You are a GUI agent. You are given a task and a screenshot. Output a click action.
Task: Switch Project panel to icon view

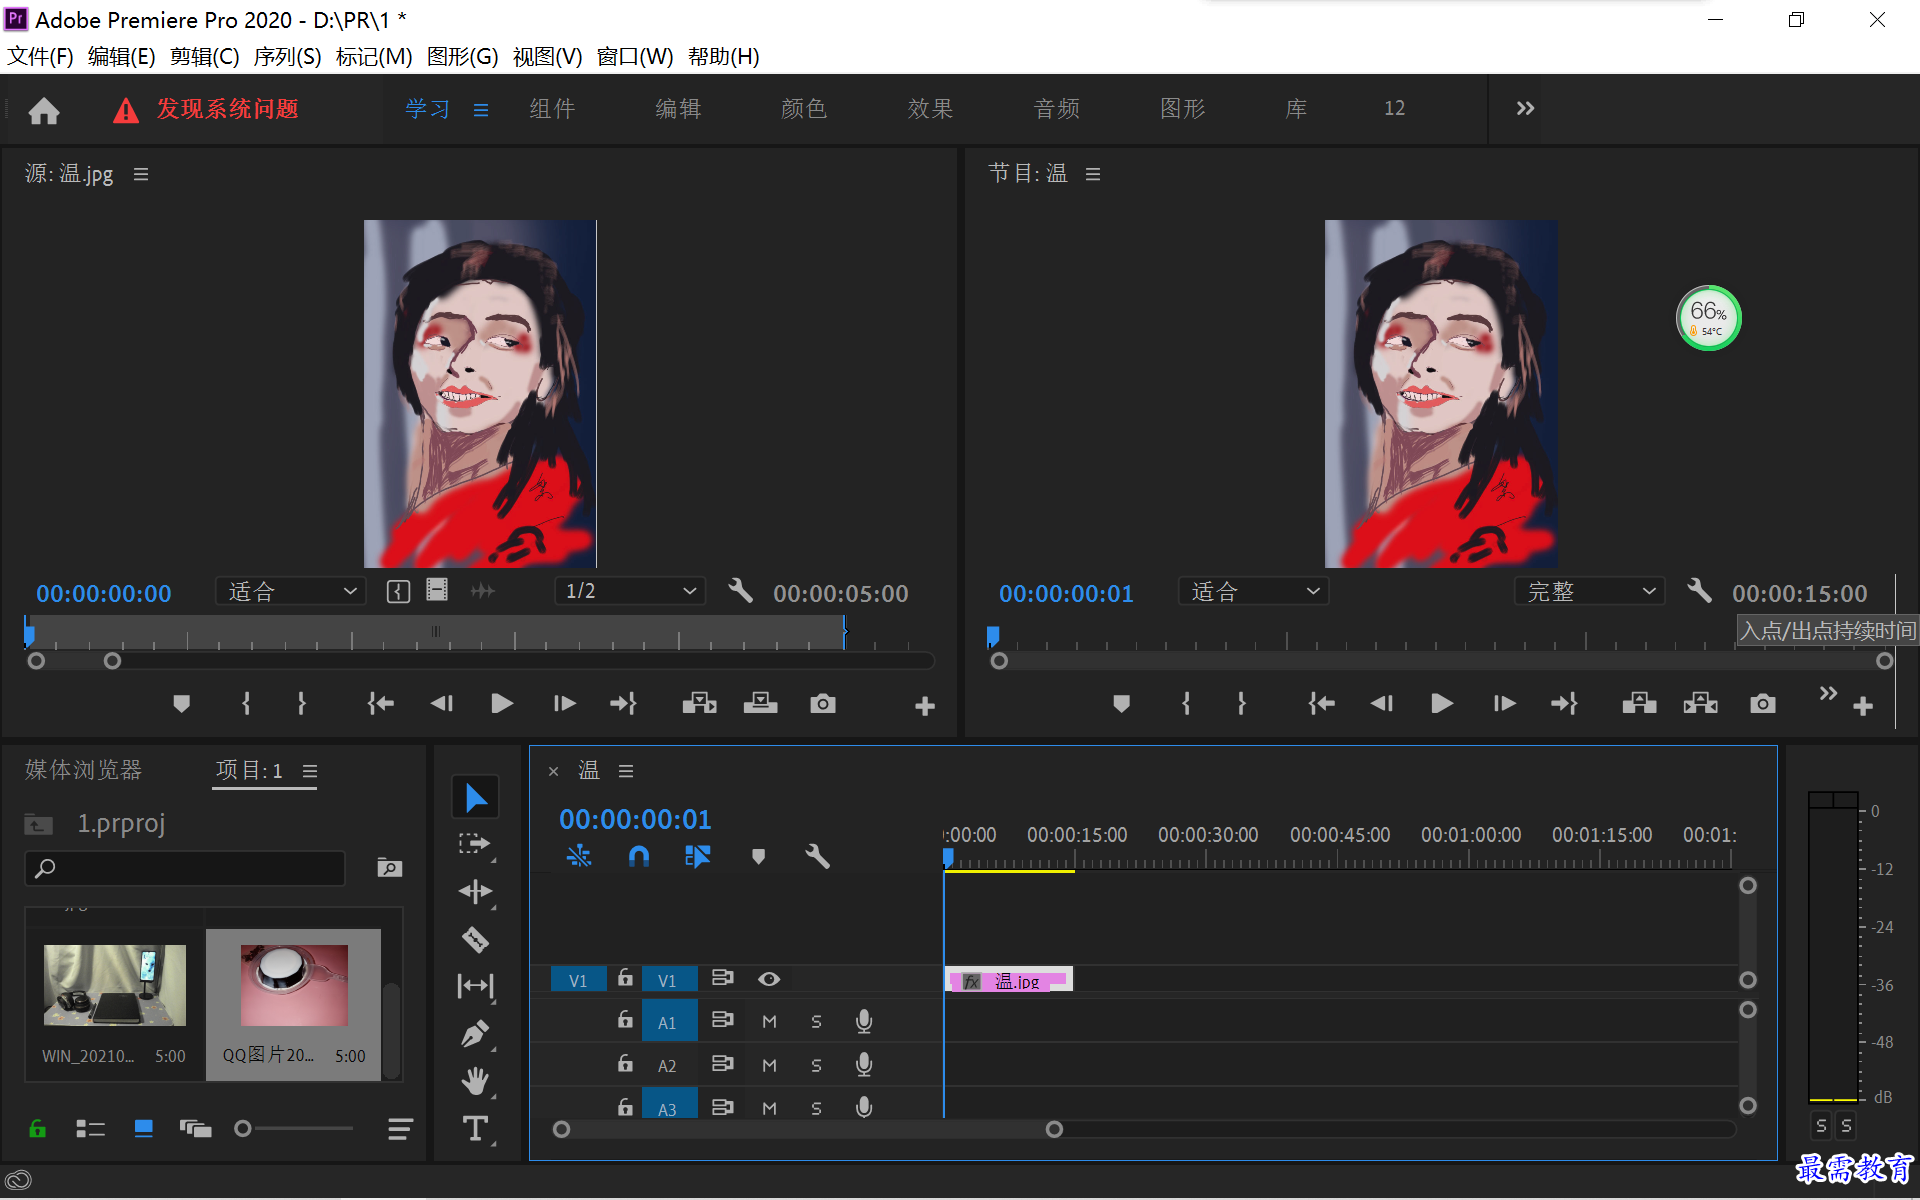144,1129
